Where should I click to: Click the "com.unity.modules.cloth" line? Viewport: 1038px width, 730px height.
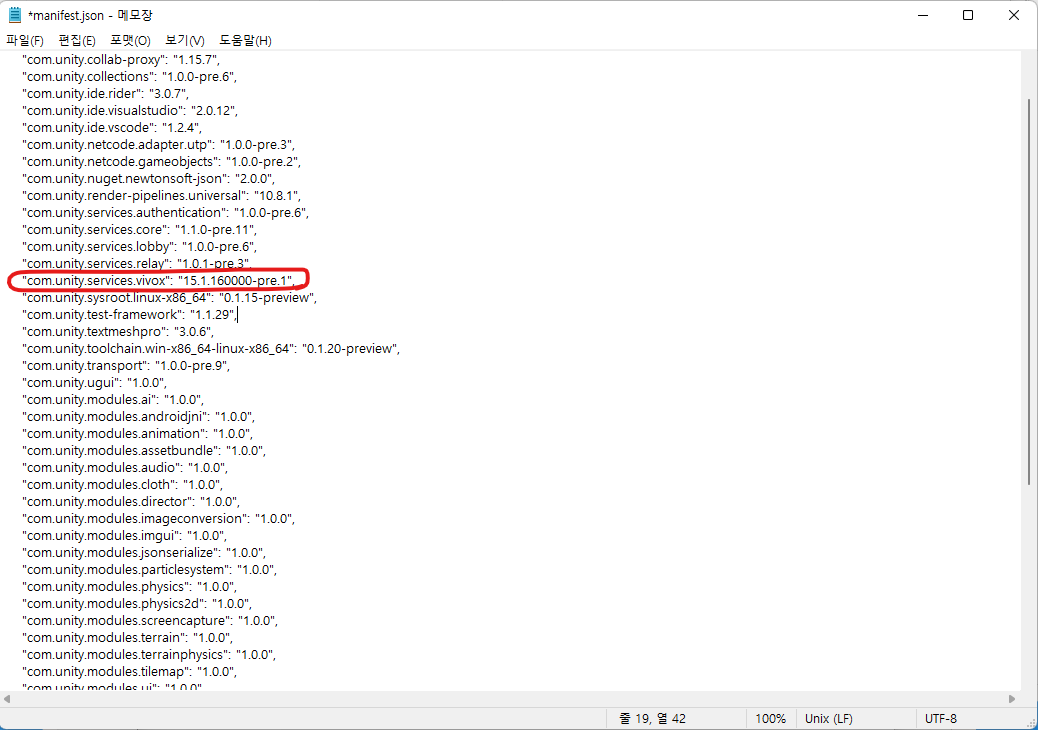(122, 484)
